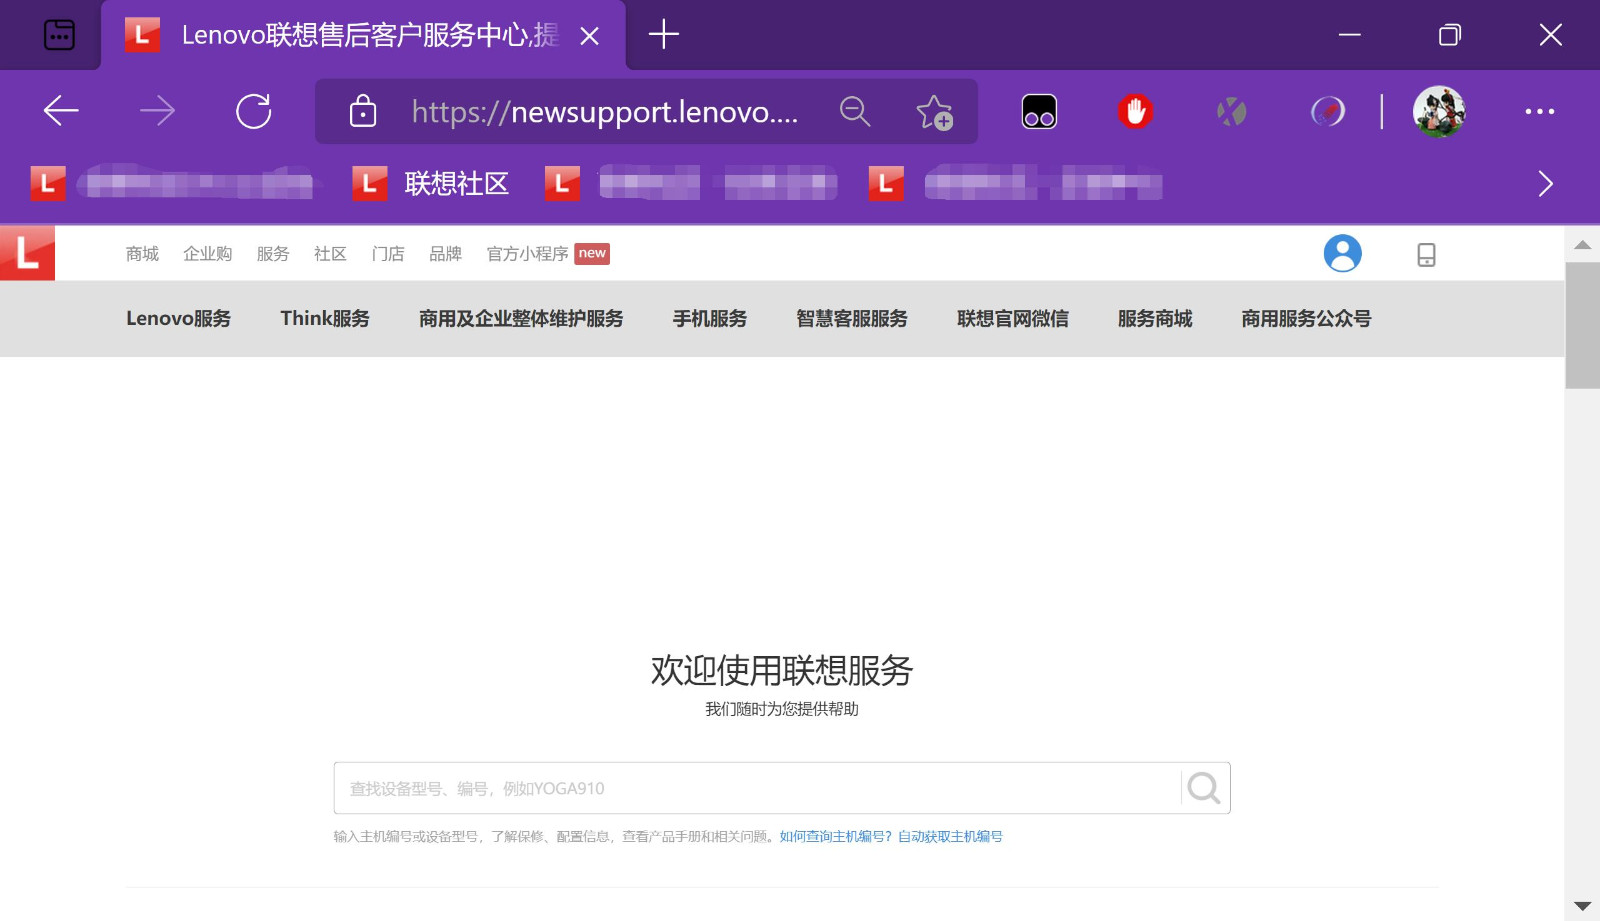Open 品牌 link
The image size is (1600, 921).
[x=445, y=254]
